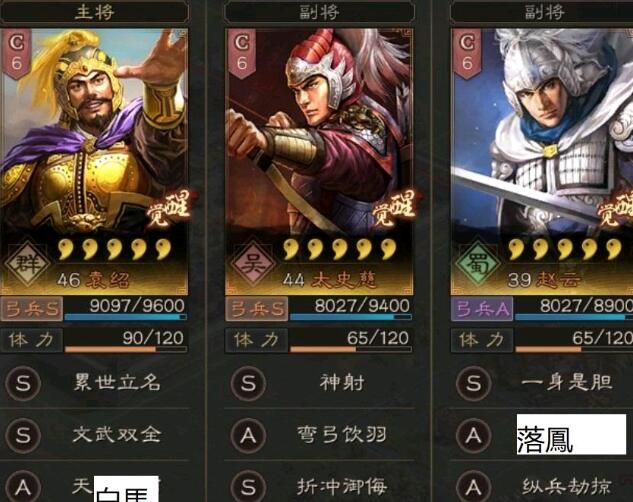Open the 折冲御侮 skill
Image resolution: width=633 pixels, height=502 pixels.
point(342,487)
